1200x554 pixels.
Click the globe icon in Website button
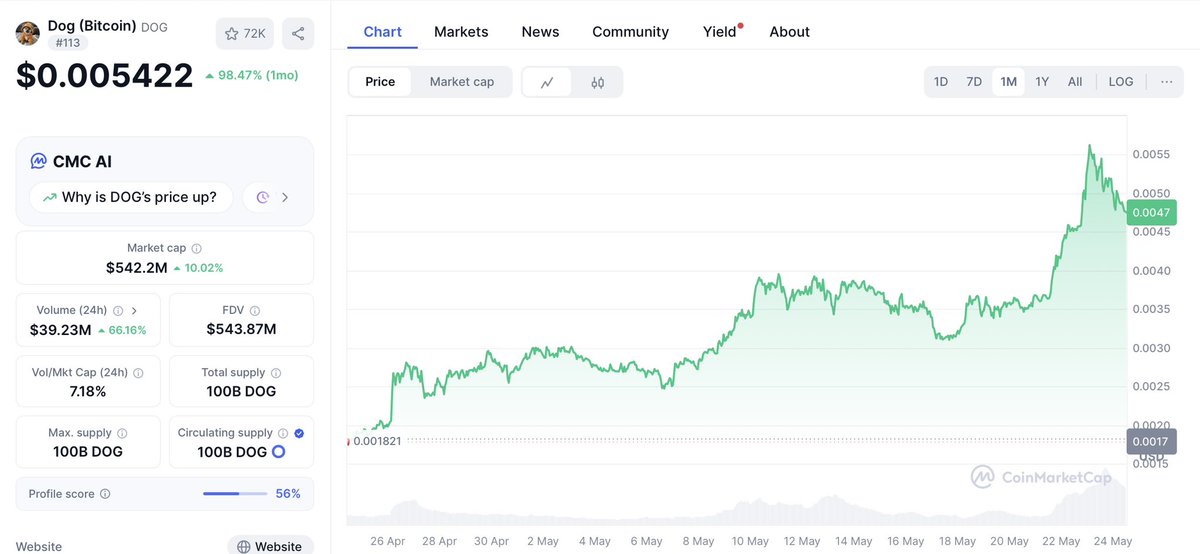(x=243, y=547)
